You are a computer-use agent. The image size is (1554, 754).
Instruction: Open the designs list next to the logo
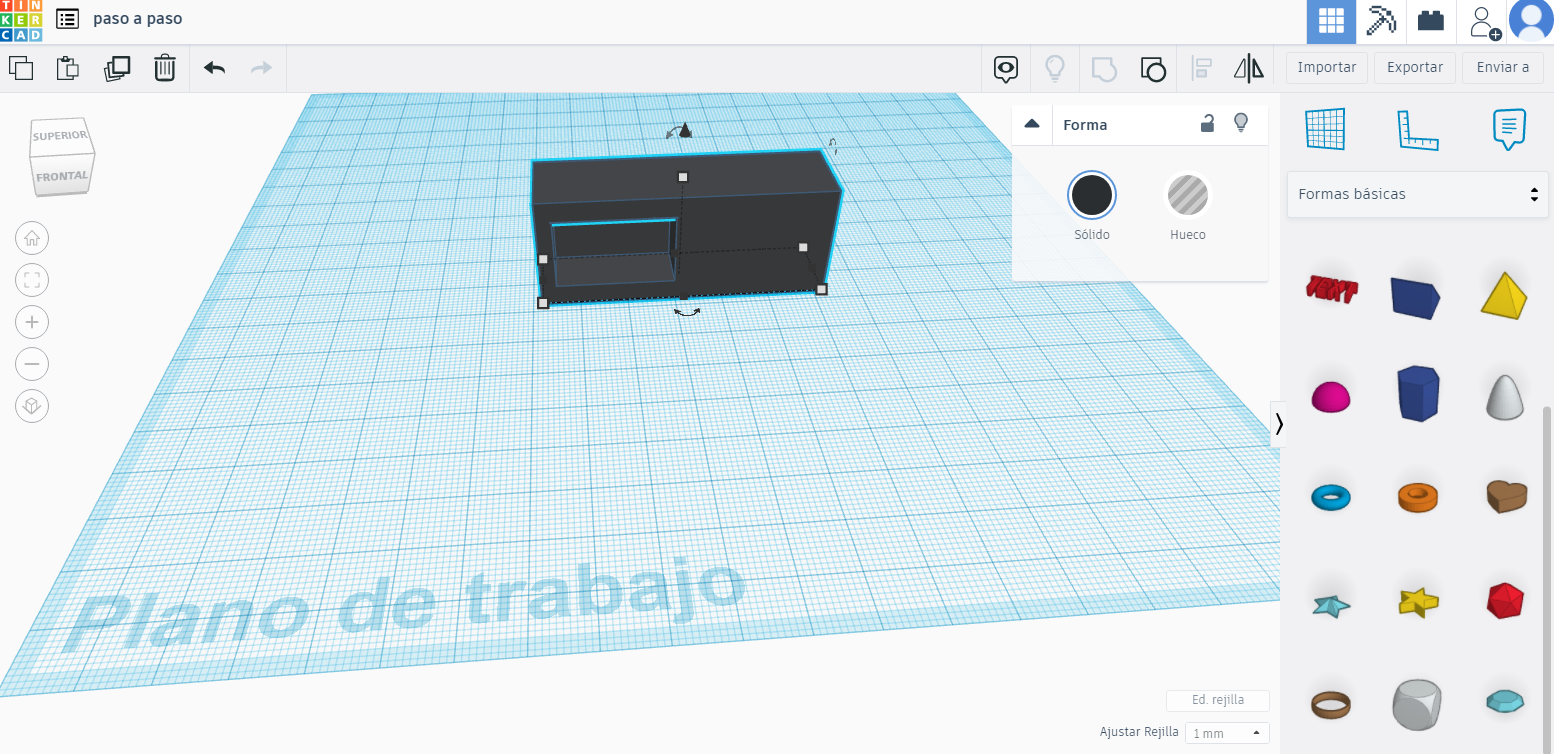click(66, 18)
